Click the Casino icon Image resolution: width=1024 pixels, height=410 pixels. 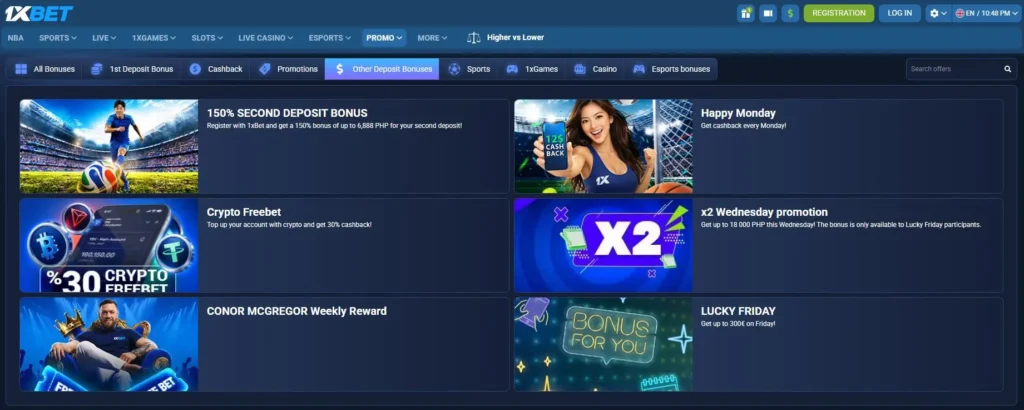580,69
